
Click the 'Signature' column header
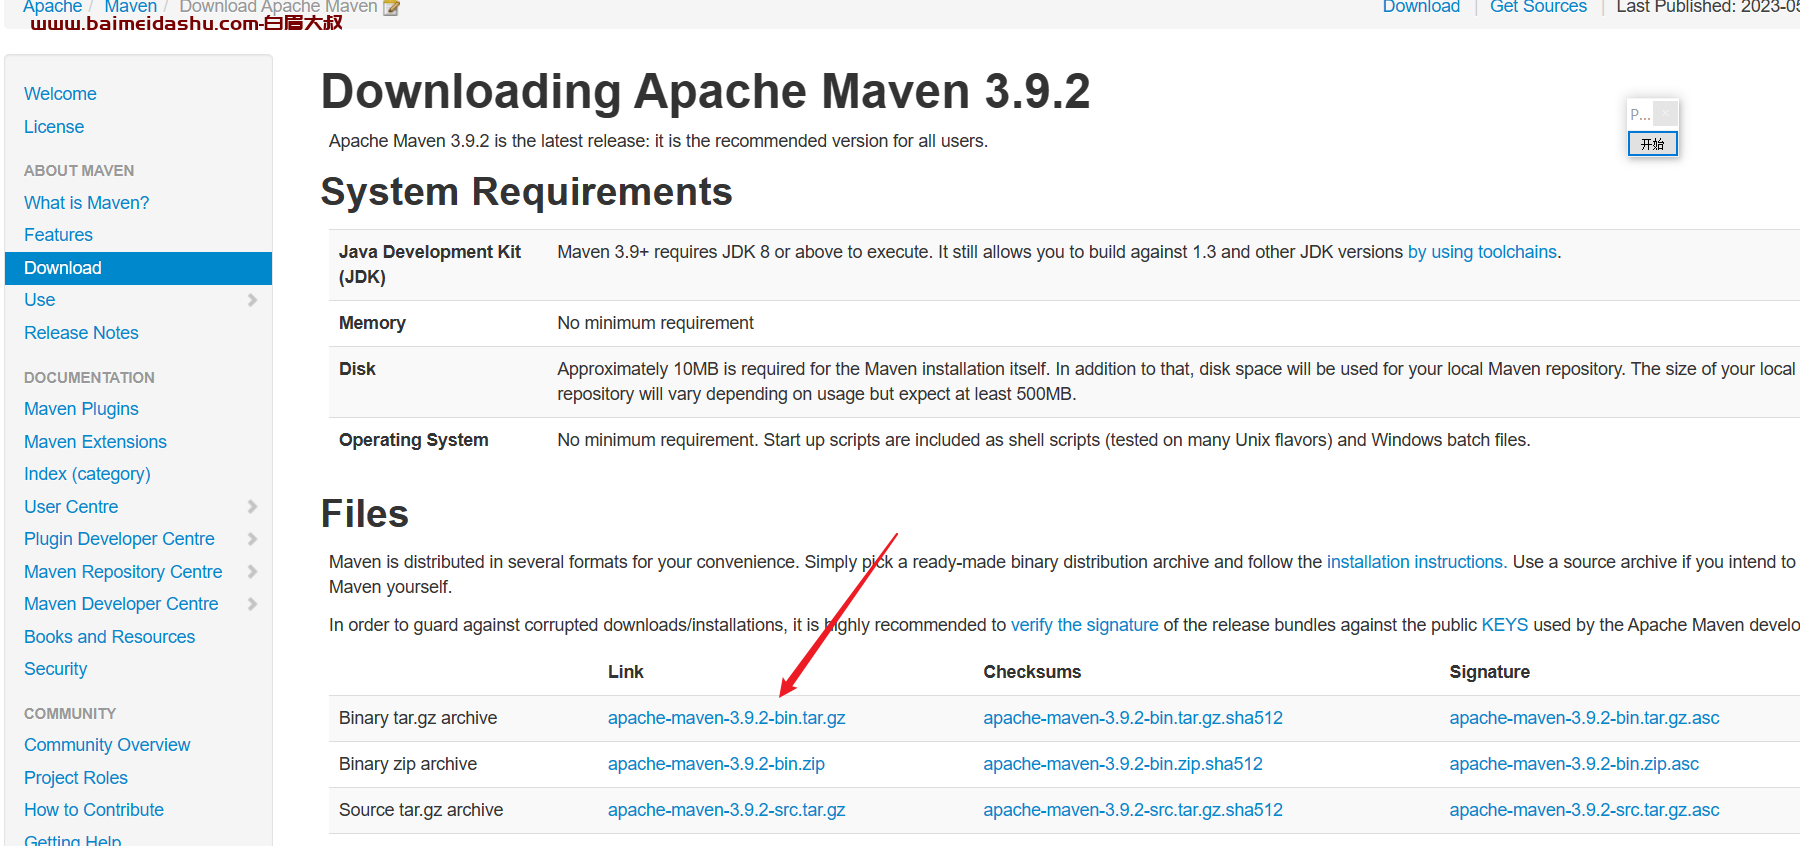(1489, 672)
